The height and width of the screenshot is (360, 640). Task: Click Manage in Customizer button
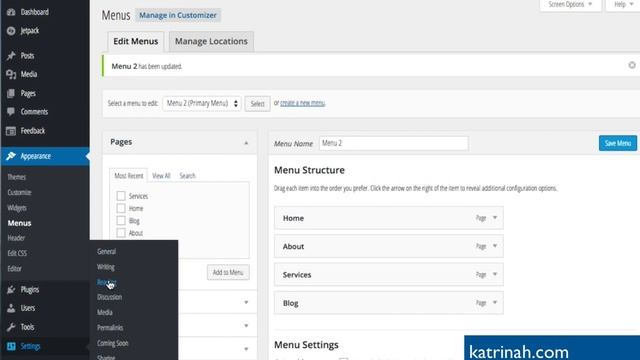click(x=178, y=15)
